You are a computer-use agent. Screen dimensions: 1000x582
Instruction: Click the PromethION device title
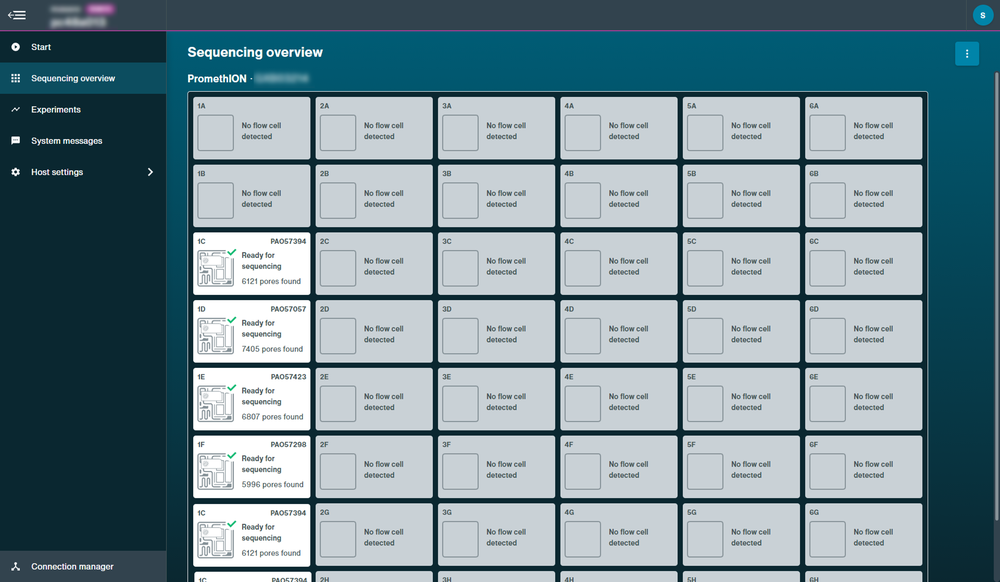(x=217, y=78)
